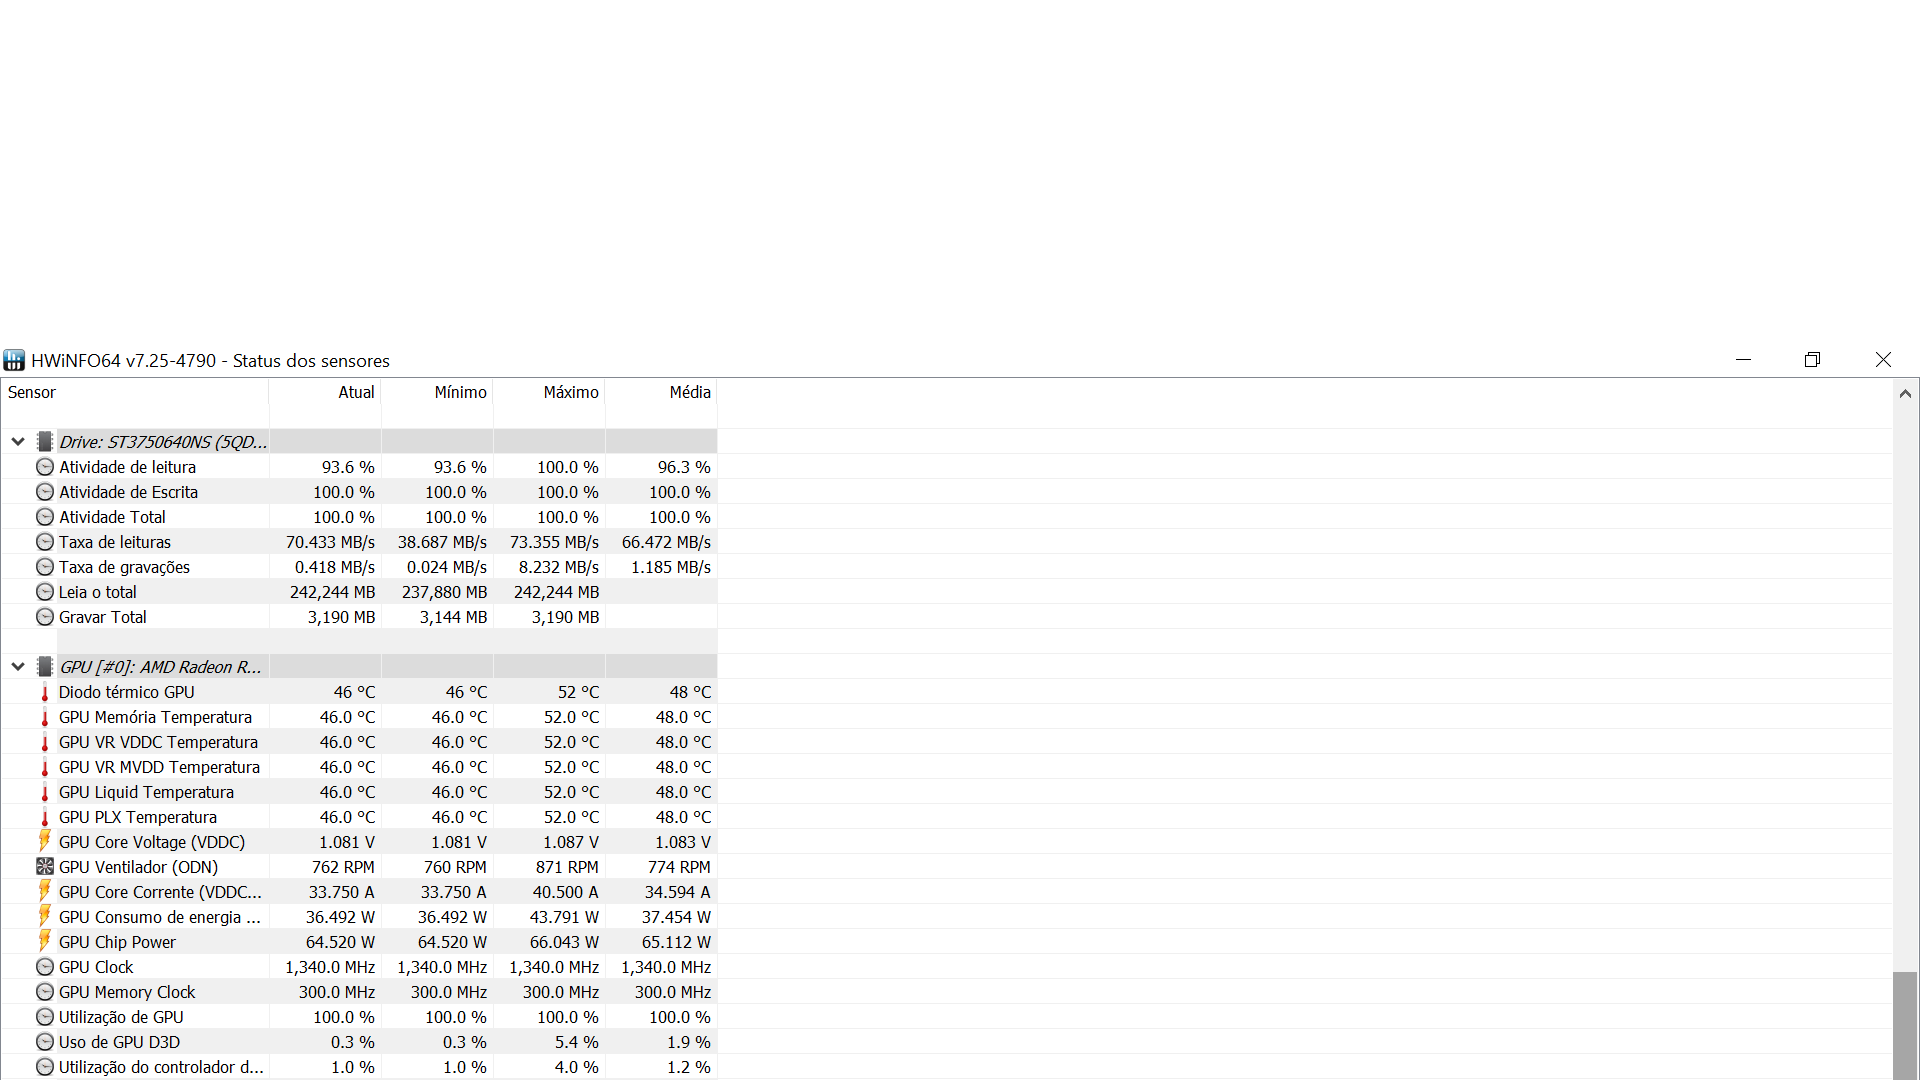Select the GPU Memória Temperatura row label
This screenshot has height=1080, width=1920.
point(155,717)
